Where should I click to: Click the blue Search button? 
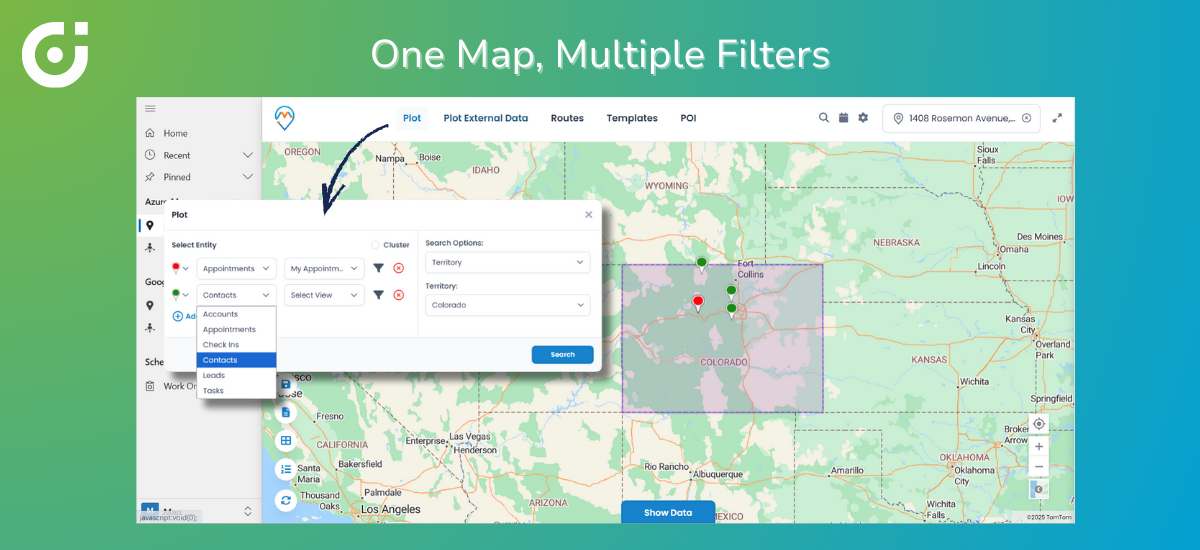pyautogui.click(x=562, y=354)
